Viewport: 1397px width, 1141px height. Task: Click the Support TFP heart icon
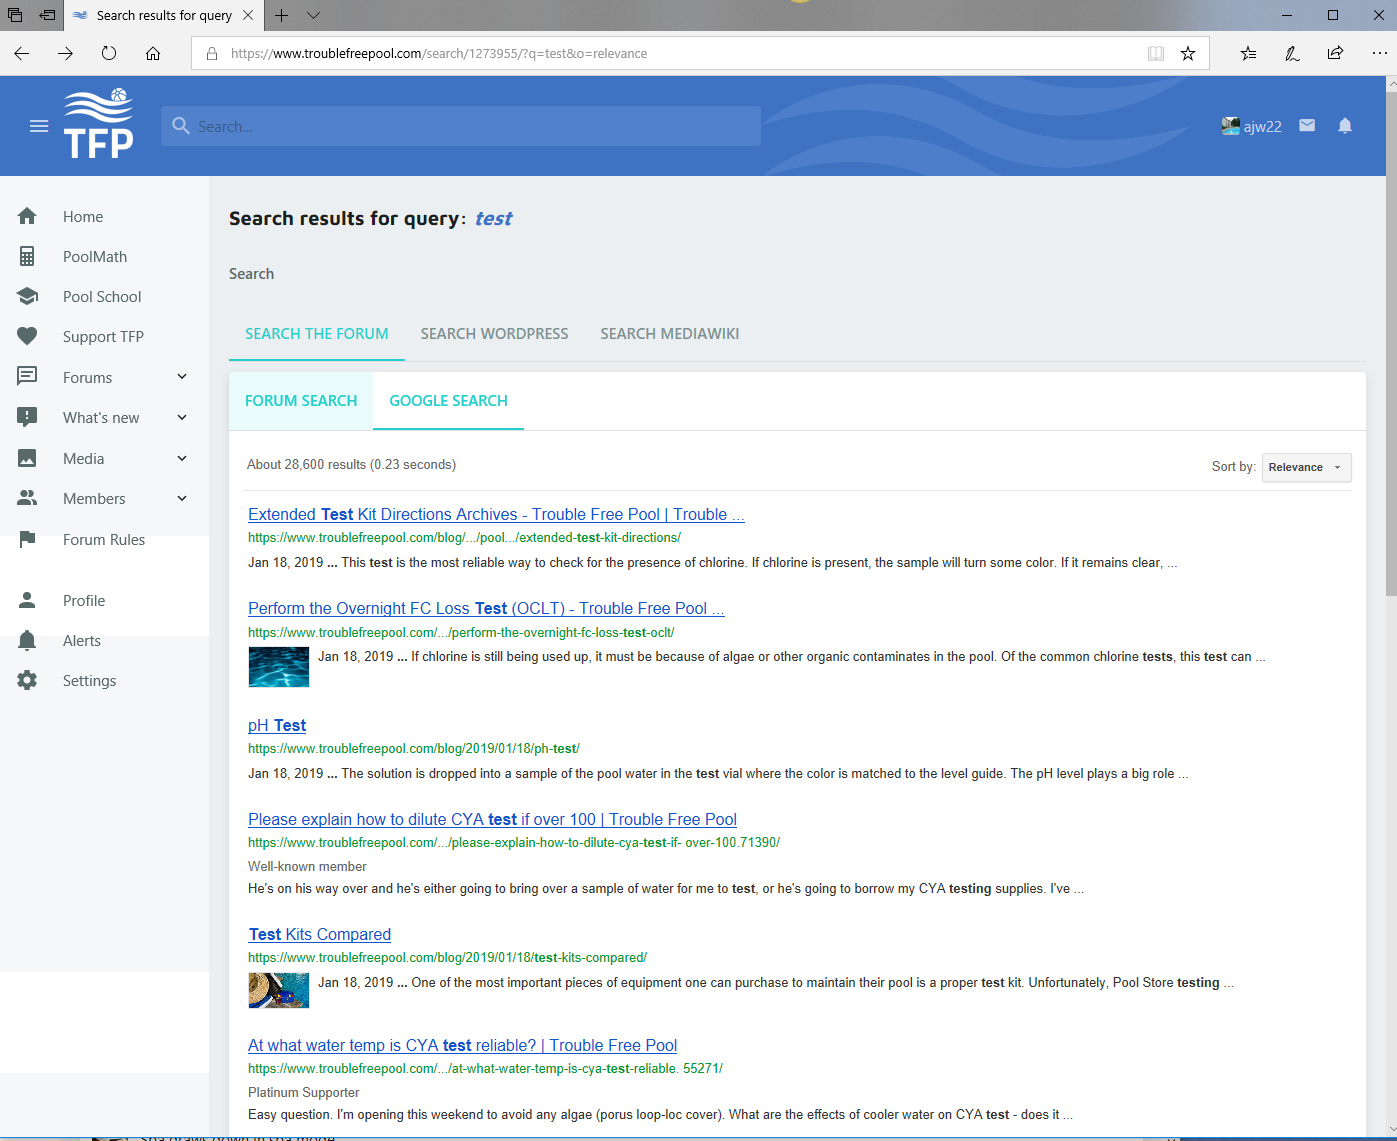point(27,336)
